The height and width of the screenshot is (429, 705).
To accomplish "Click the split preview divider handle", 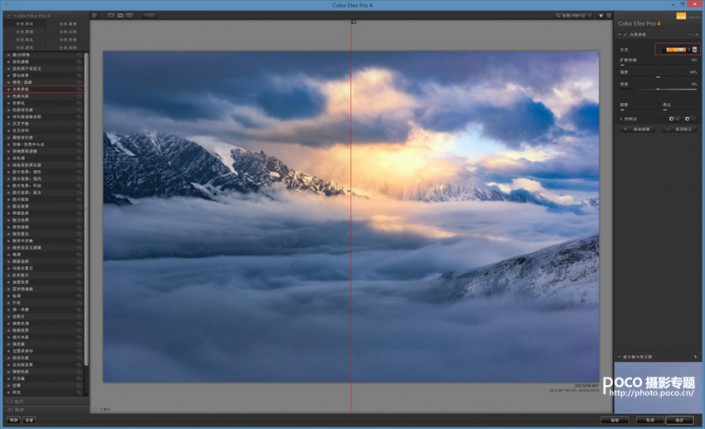I will 351,22.
